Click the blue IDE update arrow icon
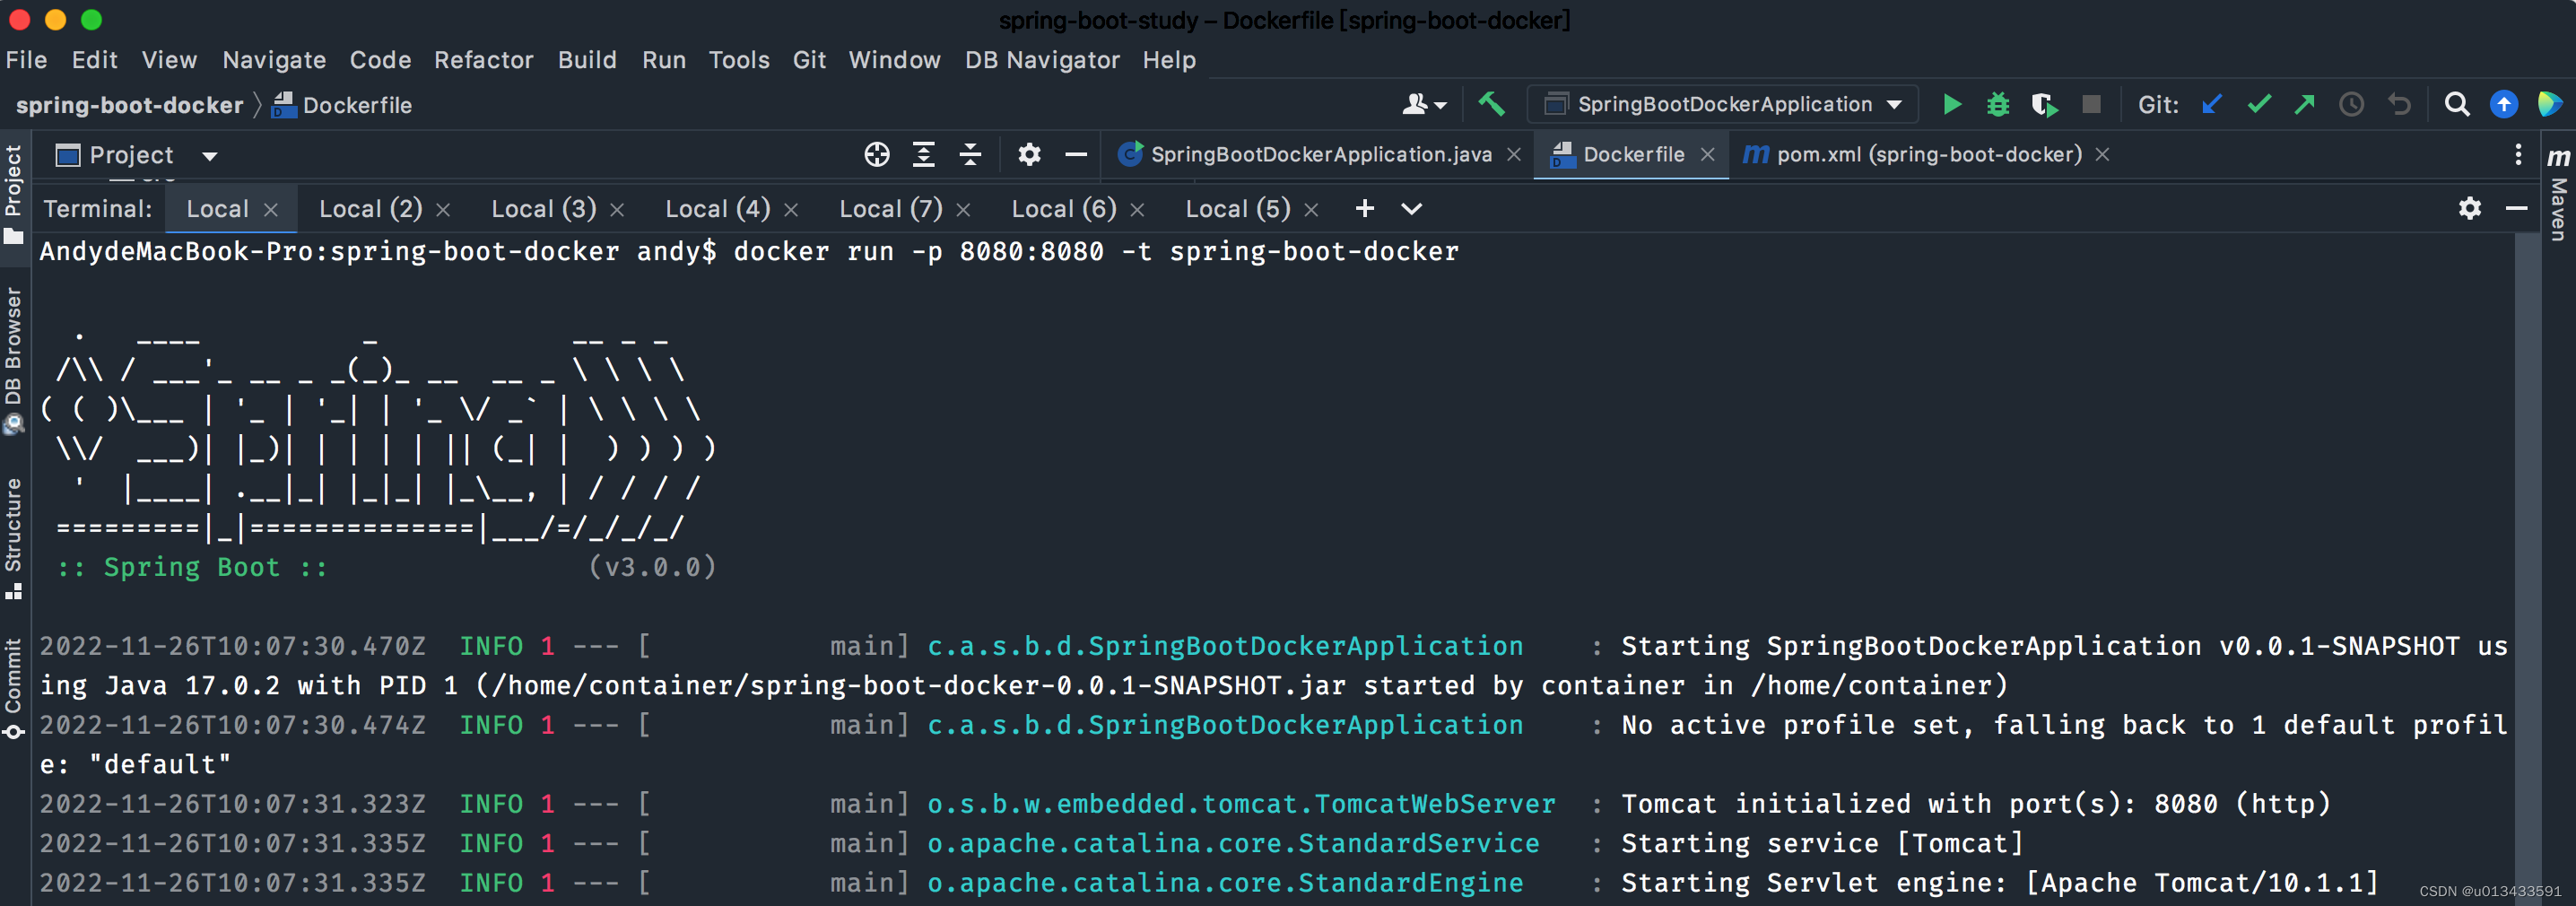Image resolution: width=2576 pixels, height=906 pixels. pyautogui.click(x=2504, y=104)
